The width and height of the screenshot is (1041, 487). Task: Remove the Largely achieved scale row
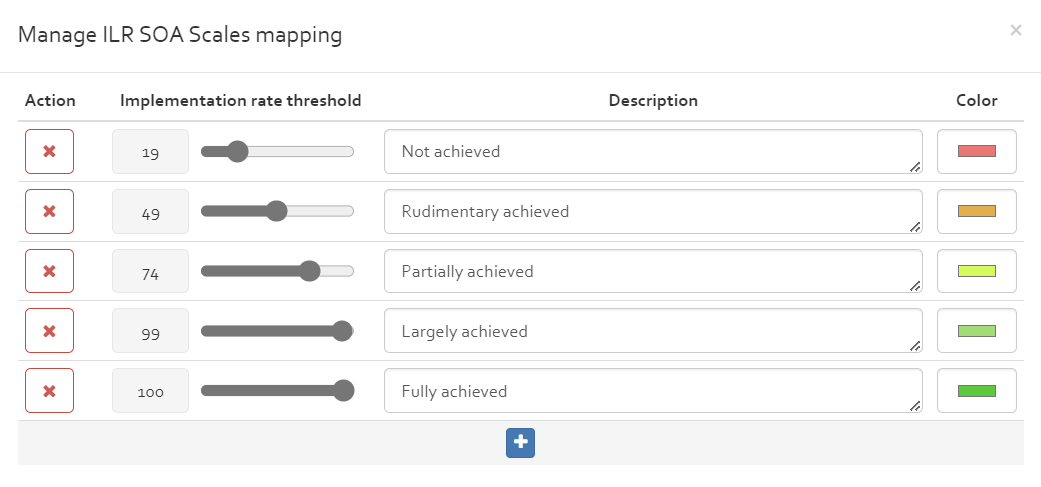pos(49,330)
